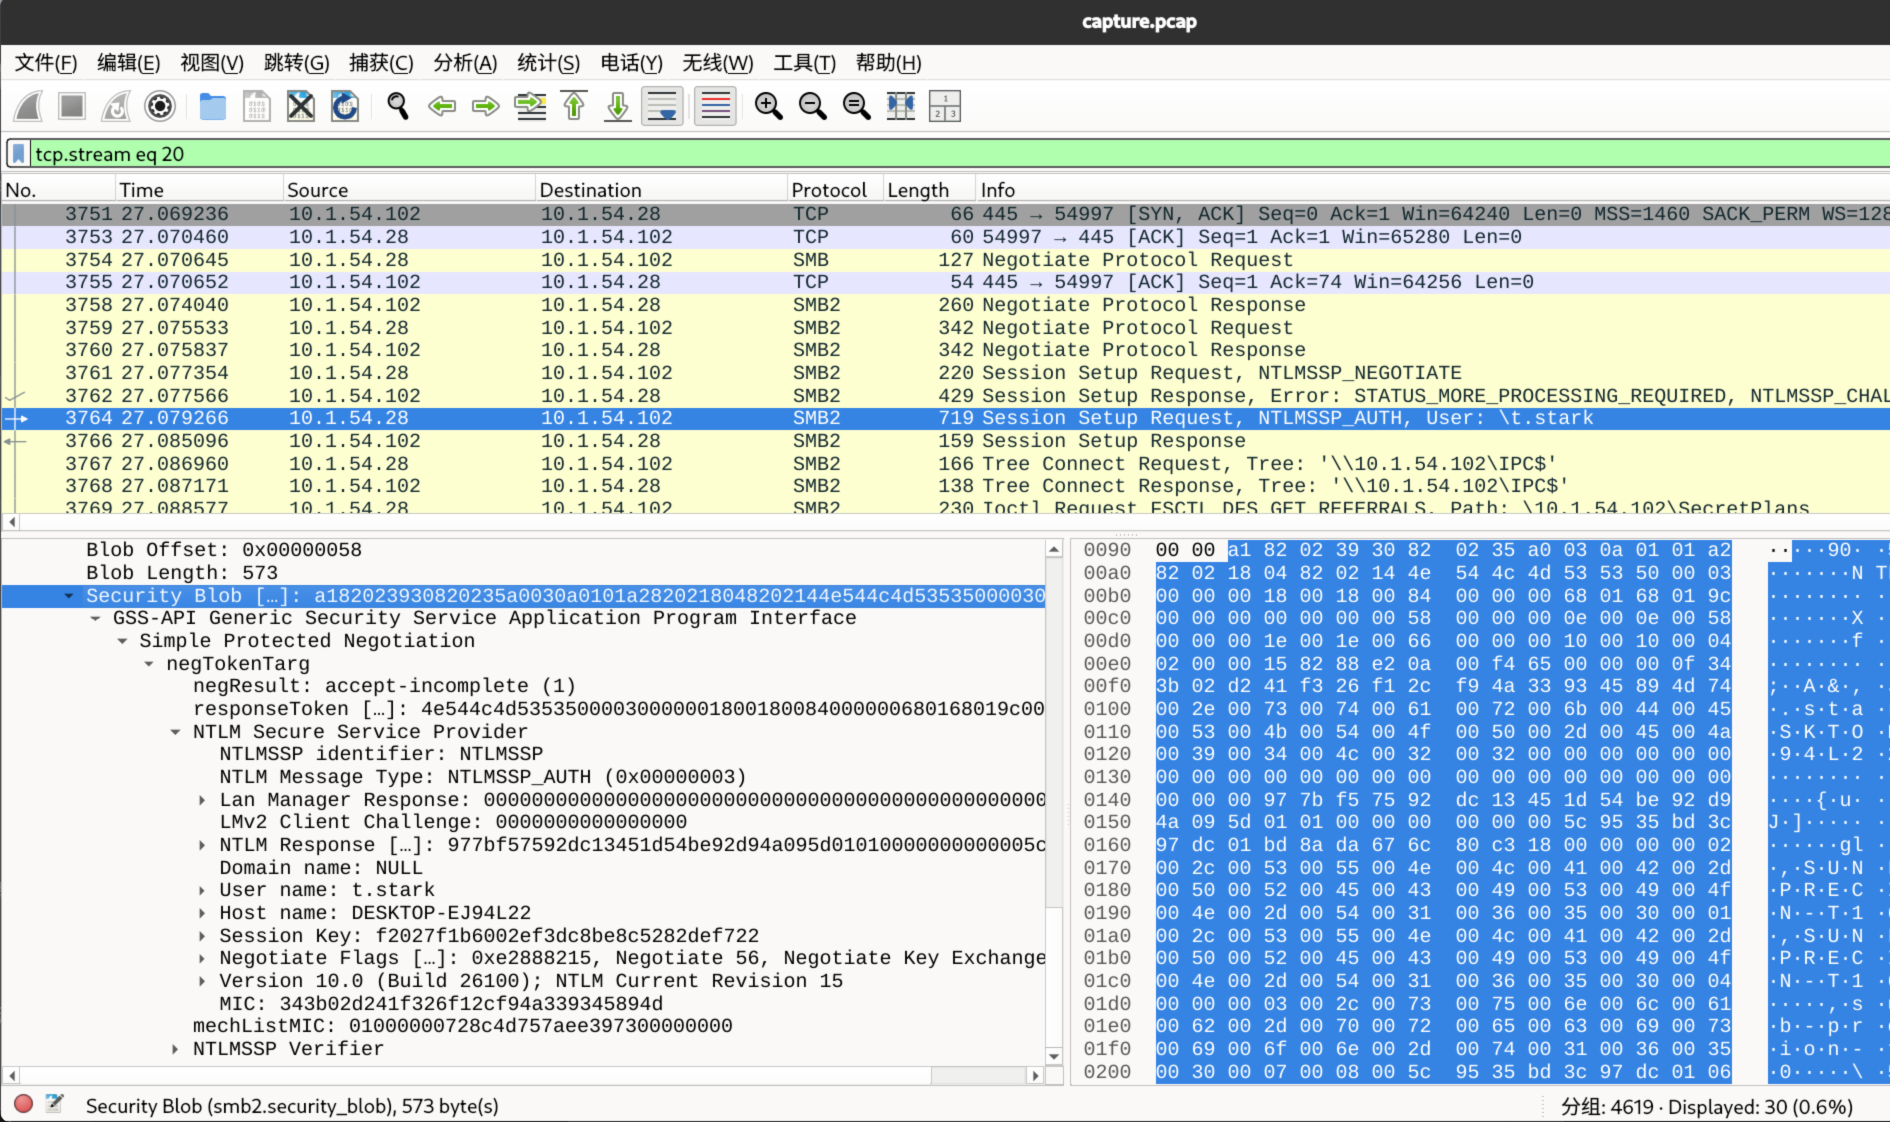Collapse the Security Blob tree node
1890x1122 pixels.
[69, 596]
